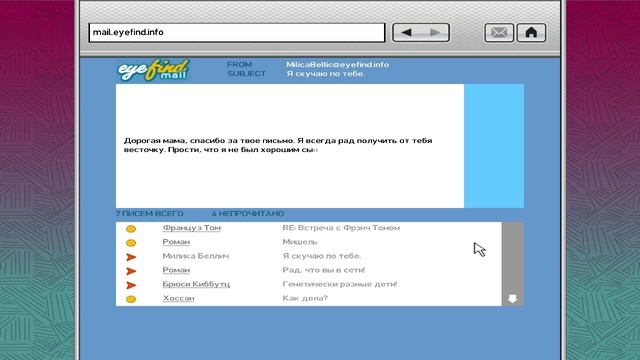
Task: Open the email from Брюси Киббутц
Action: click(196, 284)
